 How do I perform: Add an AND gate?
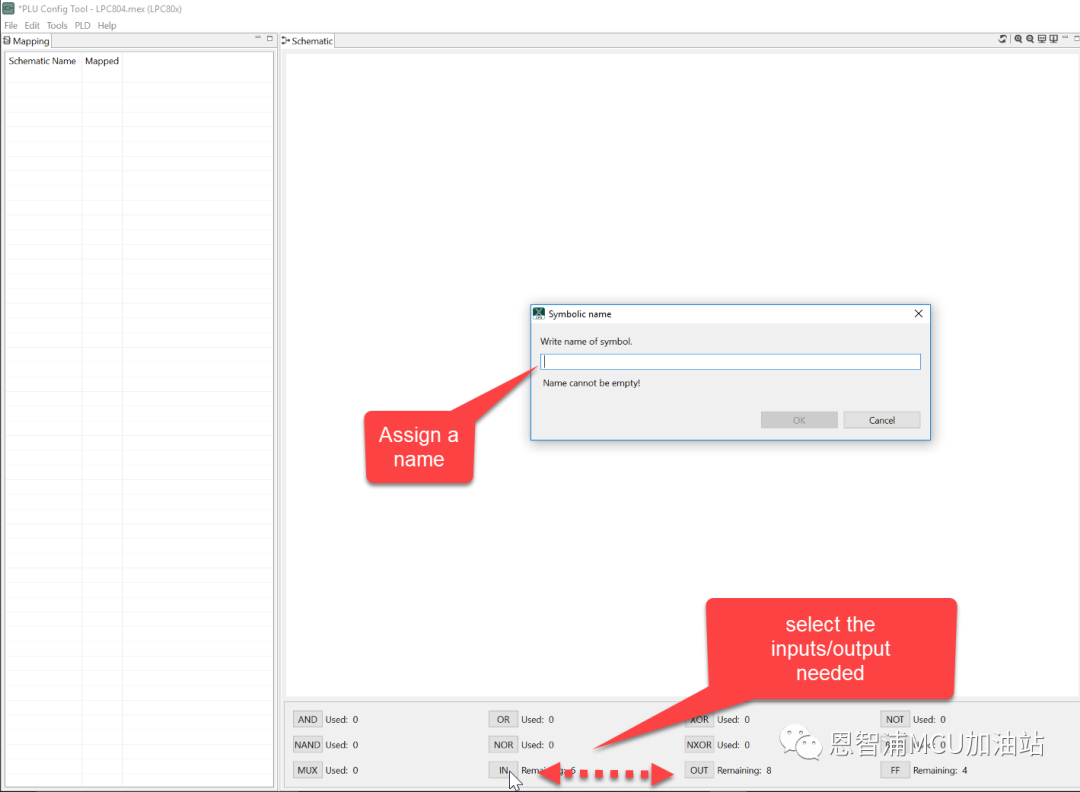click(x=307, y=719)
